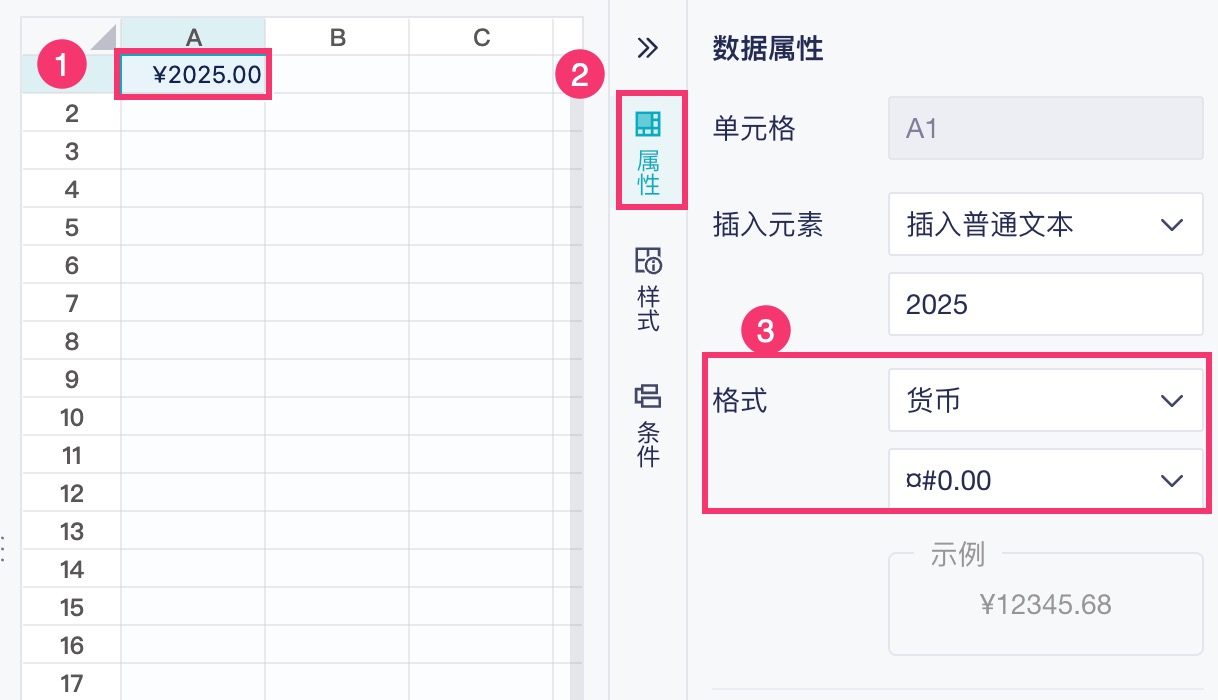Click the text input containing 2025
This screenshot has width=1218, height=700.
point(1045,304)
